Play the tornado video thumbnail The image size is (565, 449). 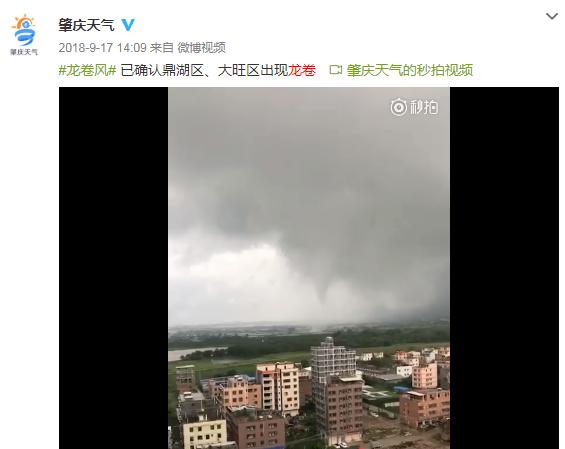pyautogui.click(x=309, y=268)
